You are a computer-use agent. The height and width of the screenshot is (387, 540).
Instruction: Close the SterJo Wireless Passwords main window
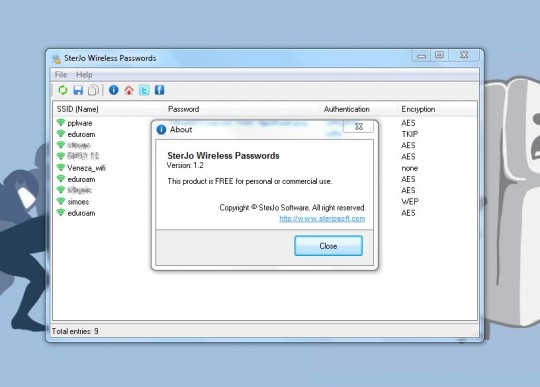click(x=464, y=55)
